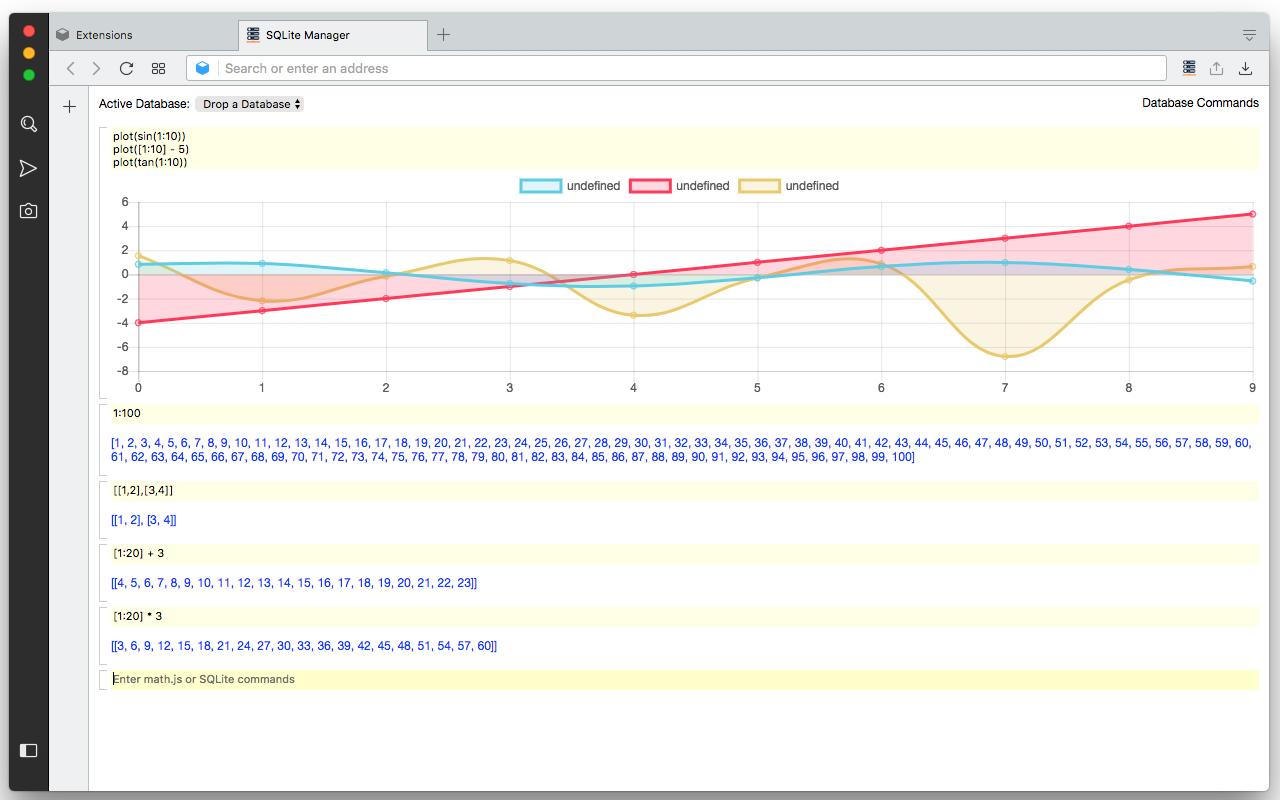
Task: Click the red legend color swatch
Action: (x=650, y=185)
